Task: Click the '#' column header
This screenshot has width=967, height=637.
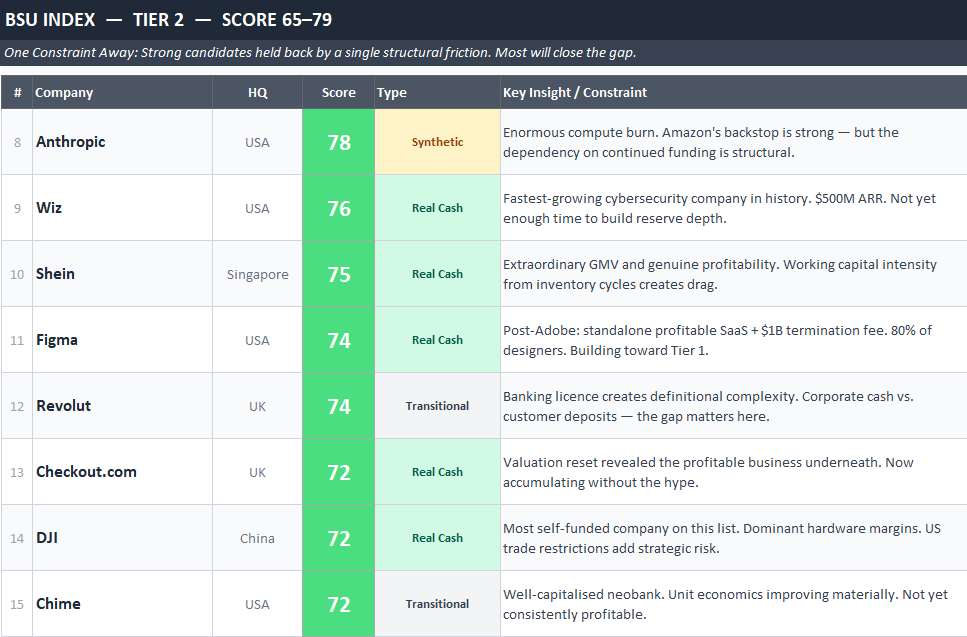Action: (17, 92)
